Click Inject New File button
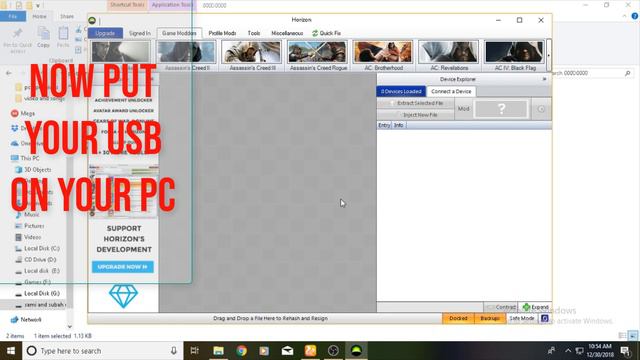The height and width of the screenshot is (360, 640). [x=416, y=115]
